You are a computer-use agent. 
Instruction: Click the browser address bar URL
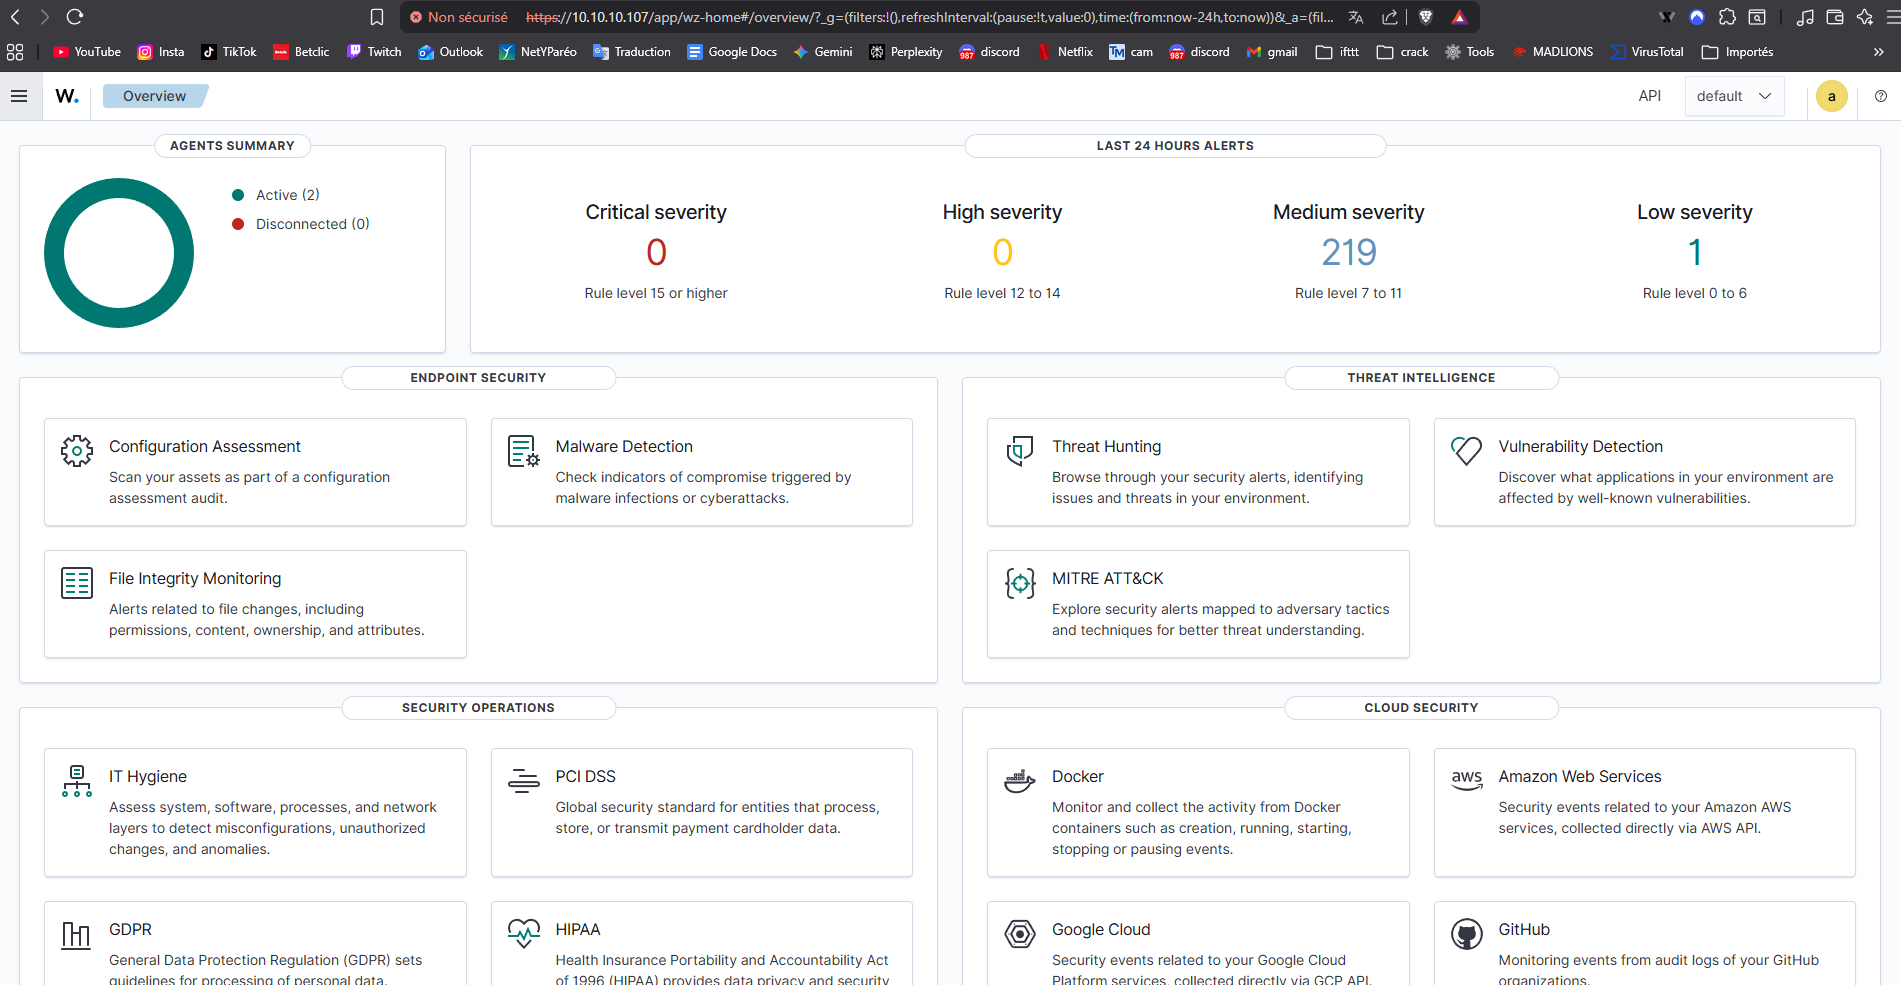(x=930, y=17)
